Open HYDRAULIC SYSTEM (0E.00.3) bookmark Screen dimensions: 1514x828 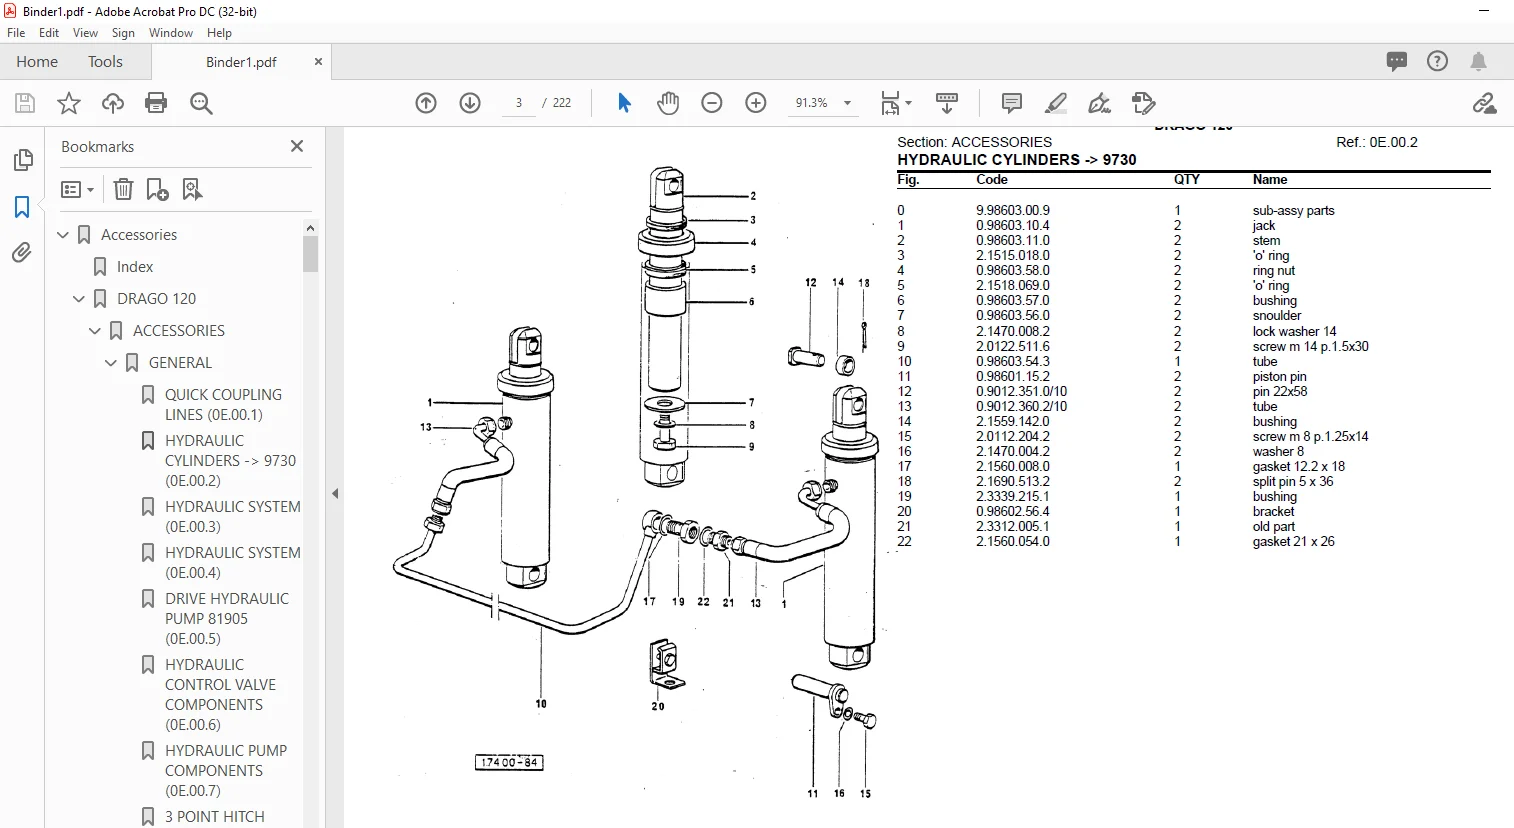tap(232, 517)
